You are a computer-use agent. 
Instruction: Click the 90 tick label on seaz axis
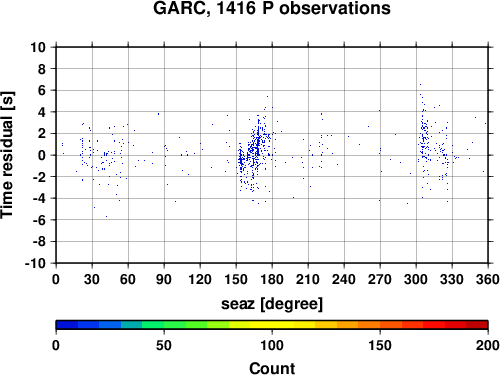[164, 279]
